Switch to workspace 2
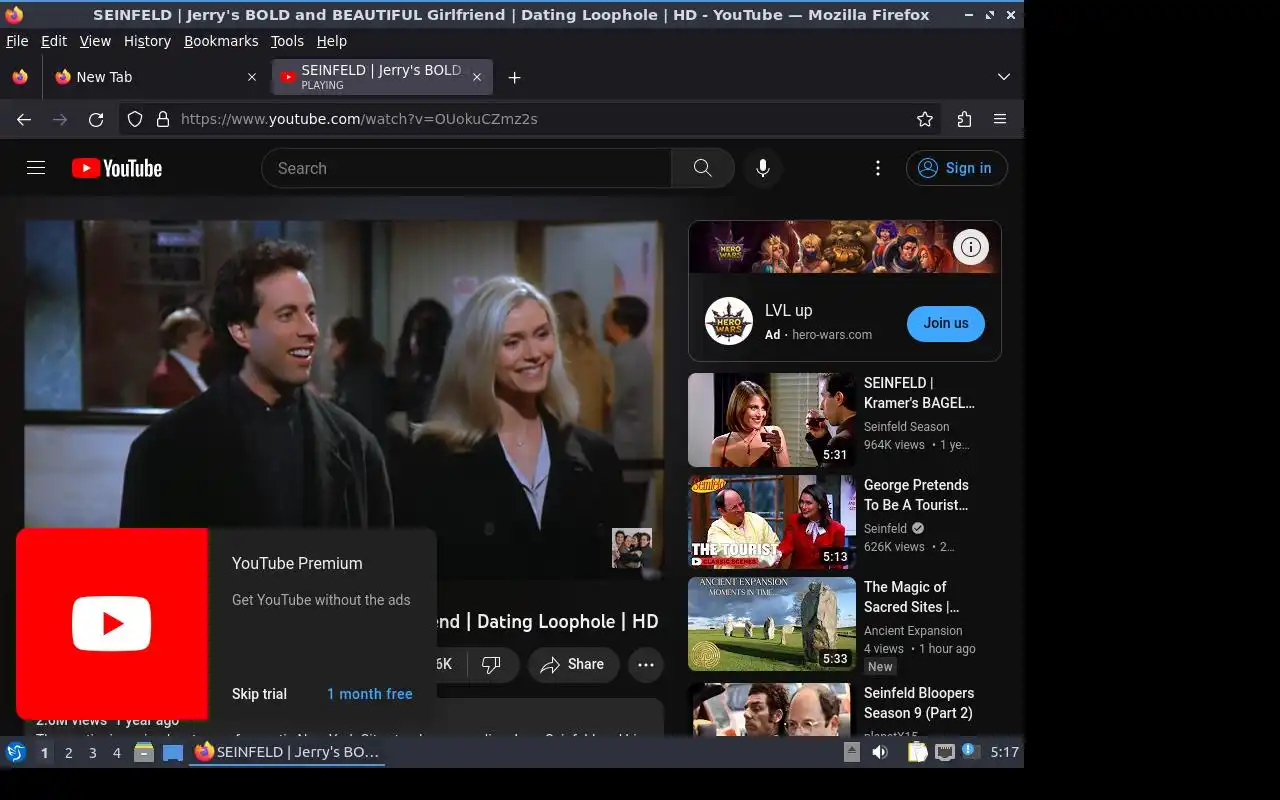 point(69,753)
